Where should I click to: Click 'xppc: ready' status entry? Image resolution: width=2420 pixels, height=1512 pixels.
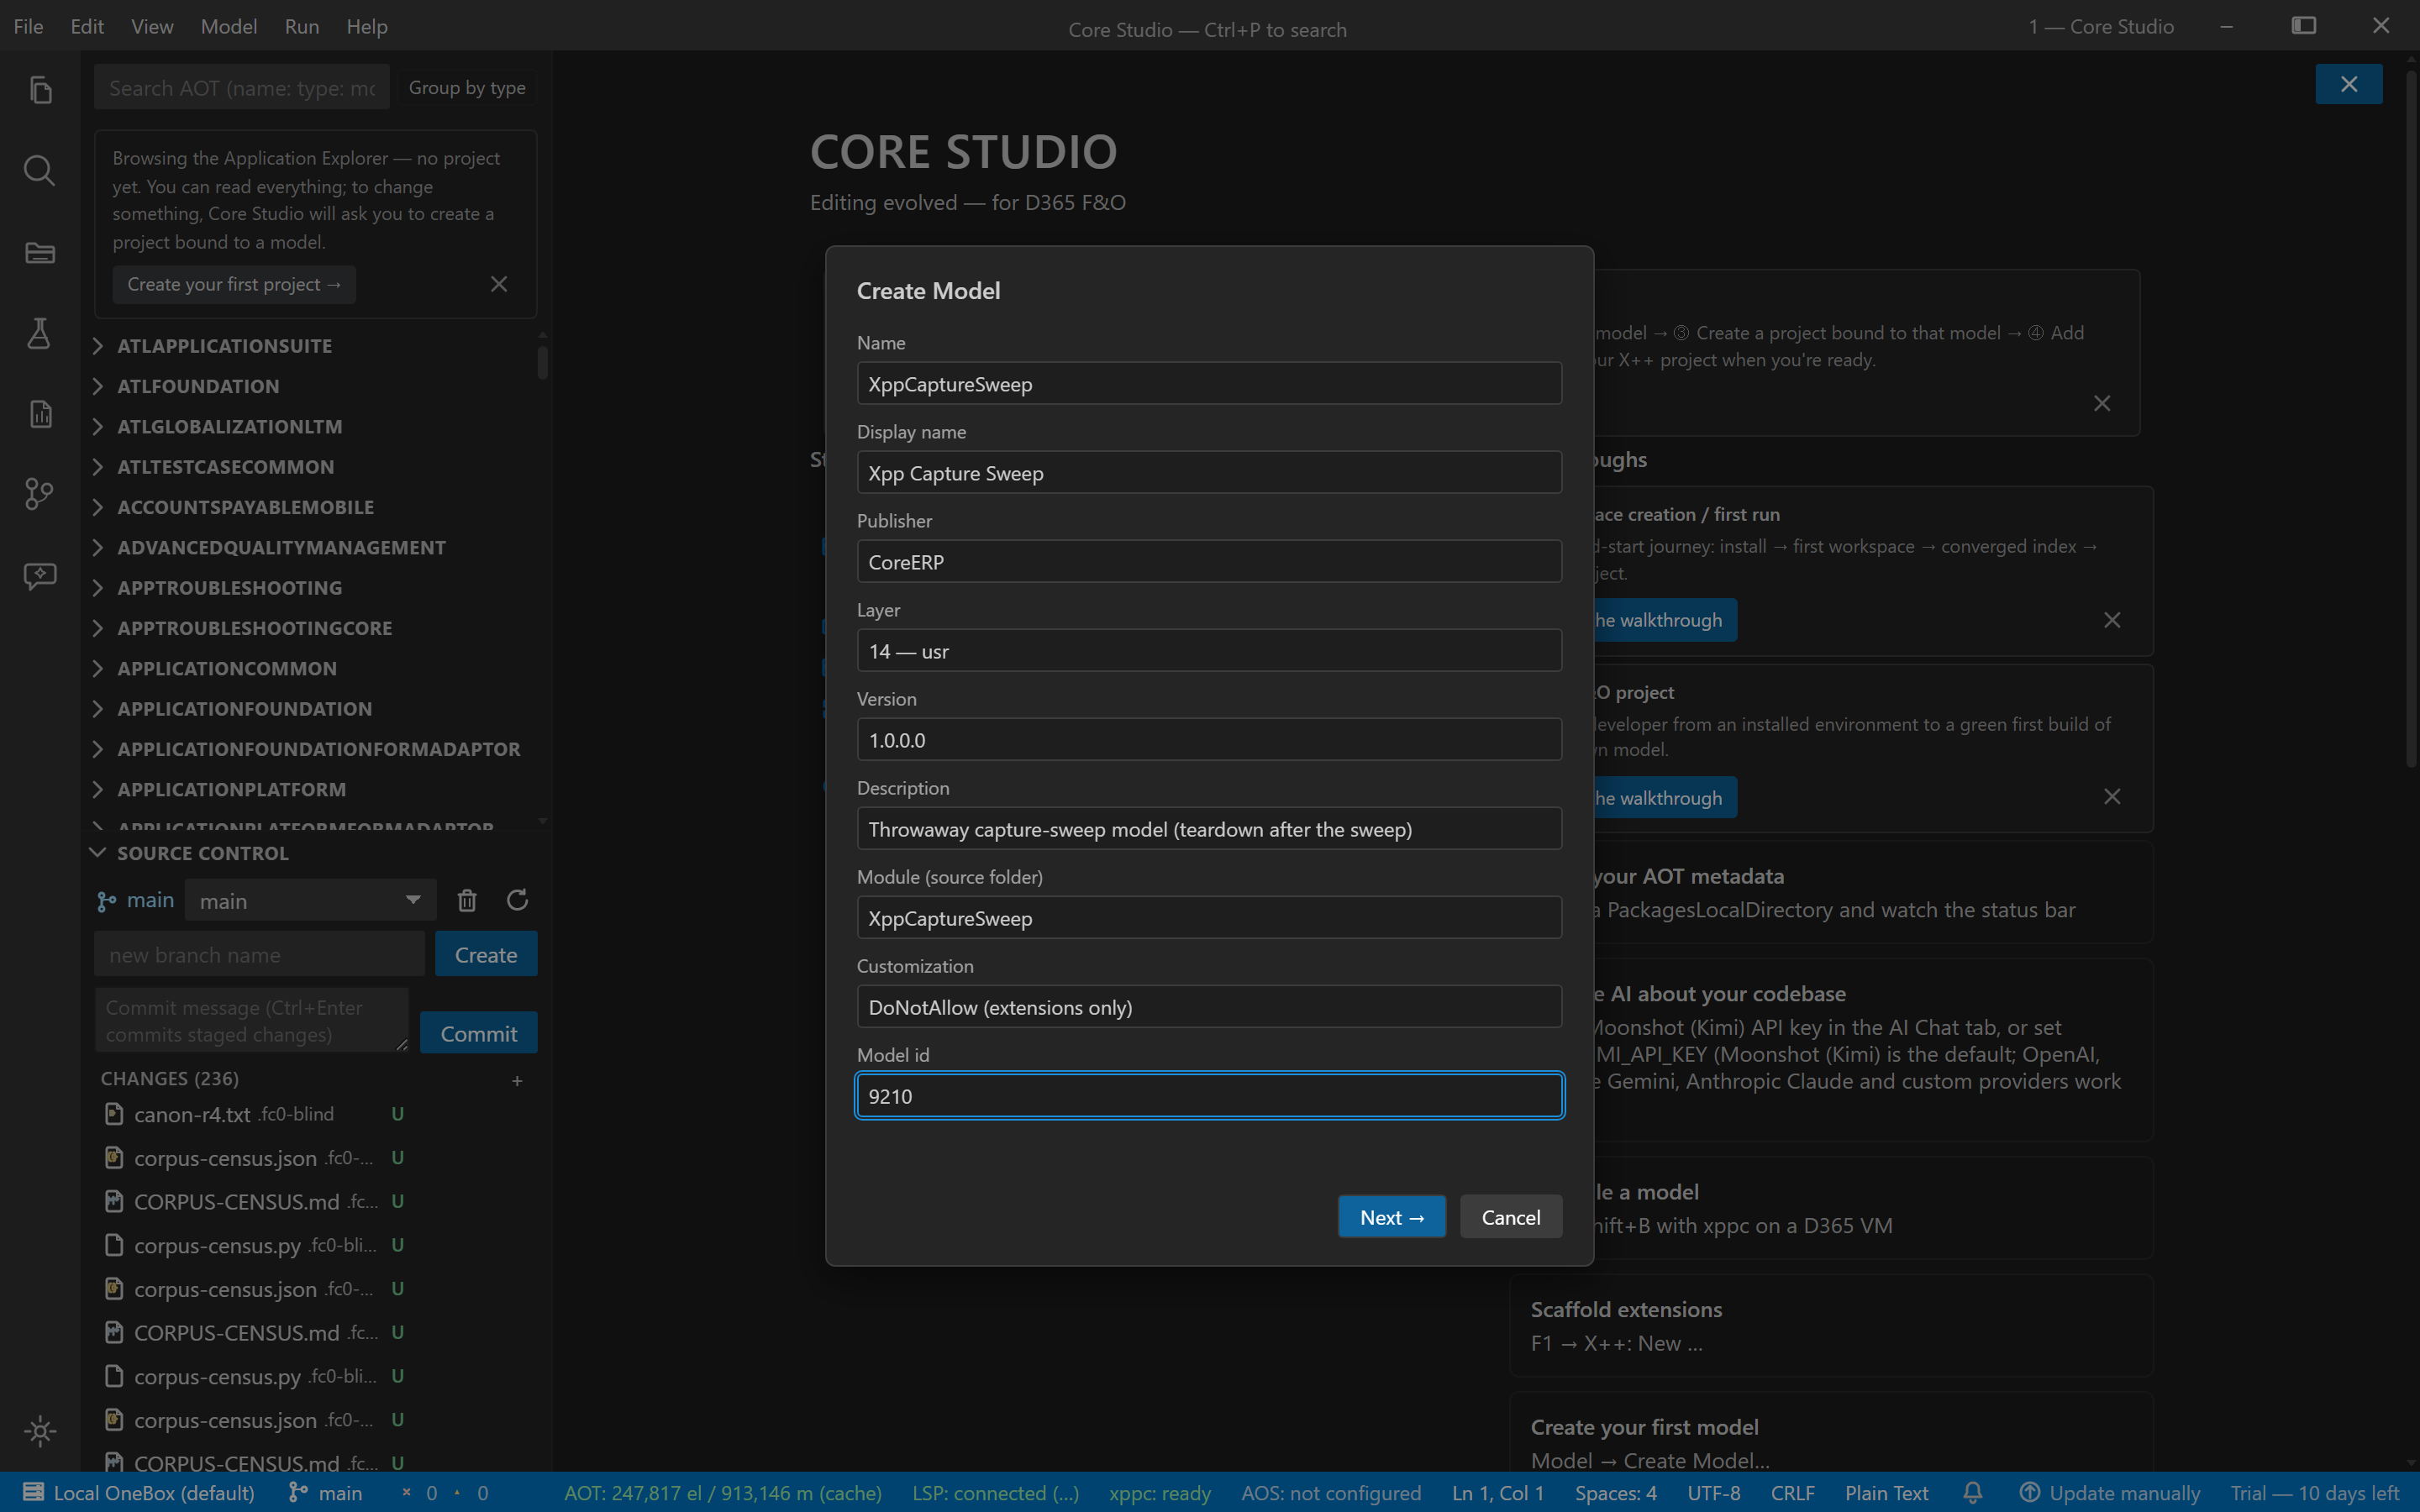(x=1160, y=1493)
